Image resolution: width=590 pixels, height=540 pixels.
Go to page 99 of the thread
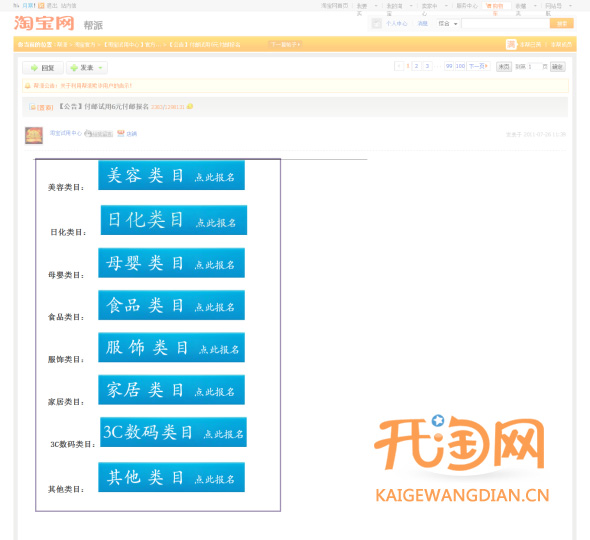(x=449, y=66)
